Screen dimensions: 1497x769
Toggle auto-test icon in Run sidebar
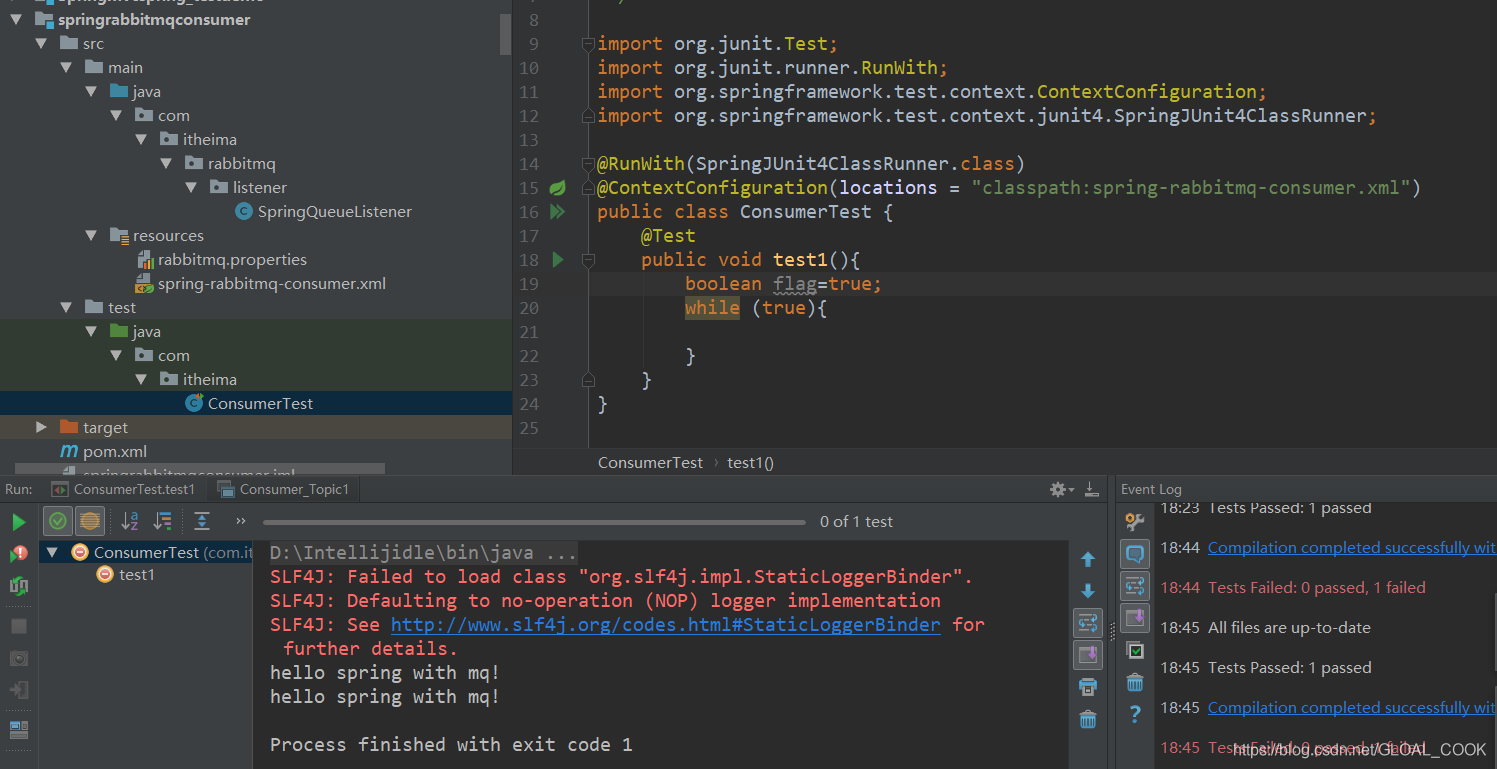(x=18, y=585)
